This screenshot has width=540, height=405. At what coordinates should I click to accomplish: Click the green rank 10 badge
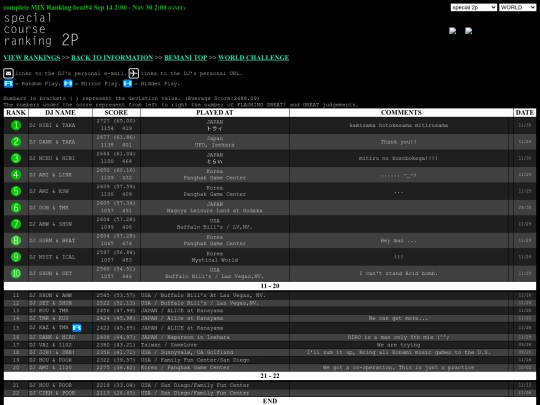(16, 273)
